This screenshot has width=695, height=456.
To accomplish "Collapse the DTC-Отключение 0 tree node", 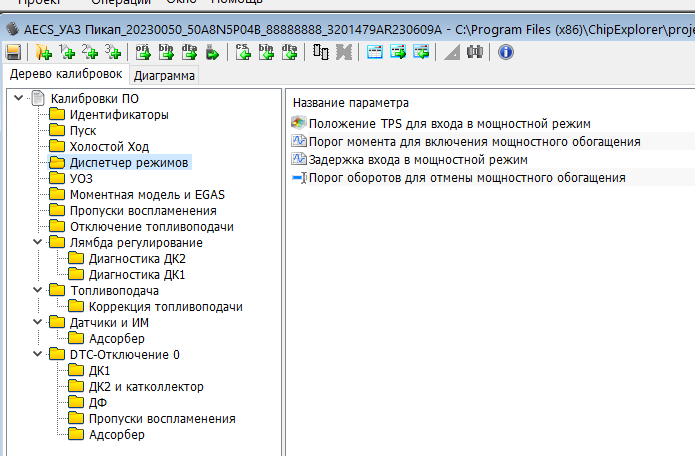I will click(x=38, y=354).
